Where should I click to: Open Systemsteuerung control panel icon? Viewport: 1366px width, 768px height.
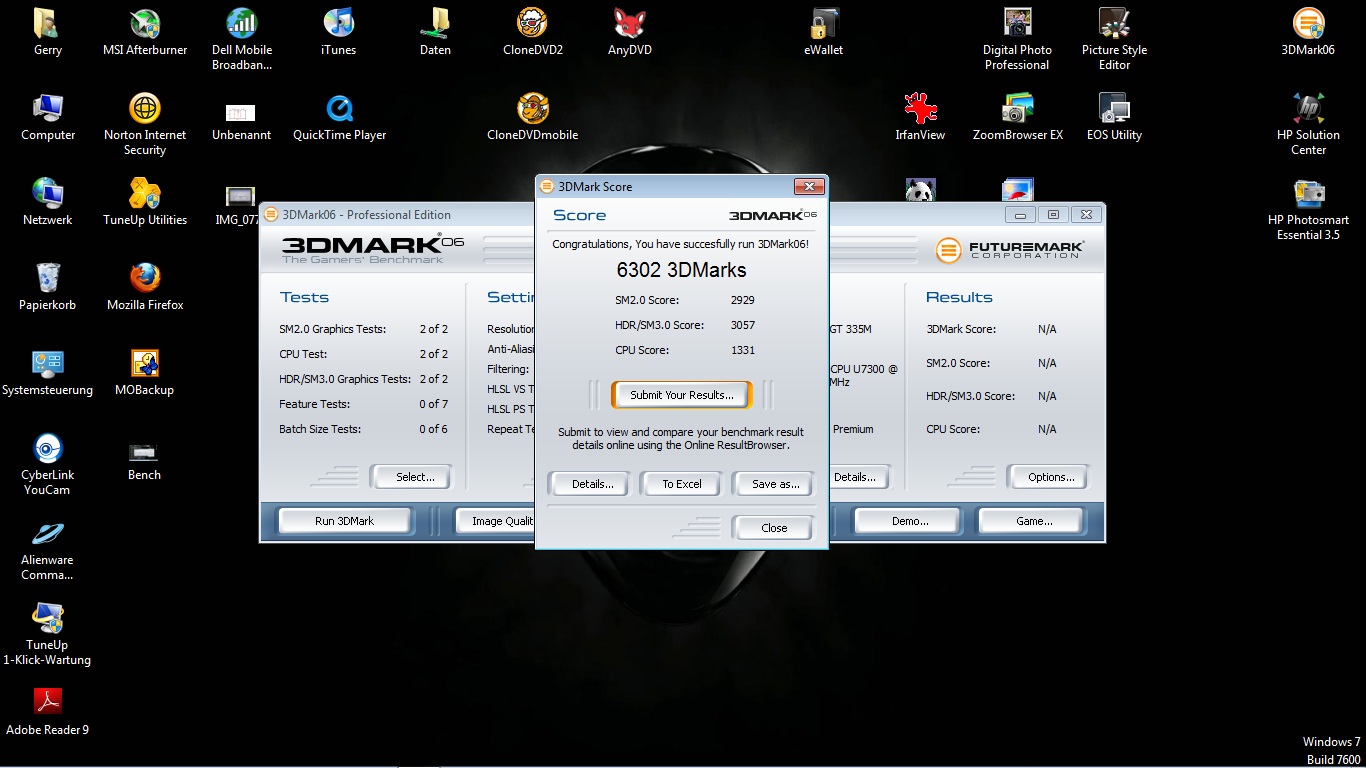[x=48, y=372]
